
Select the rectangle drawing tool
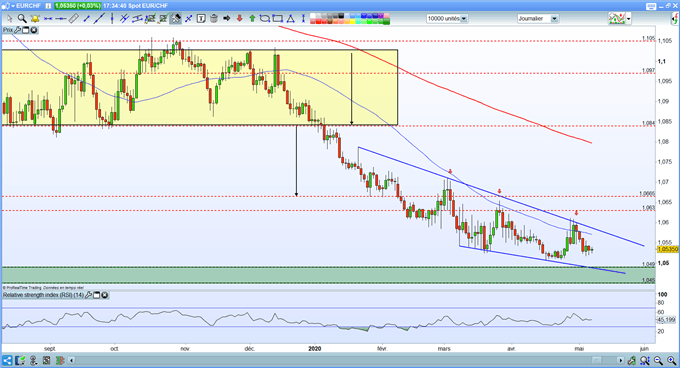click(x=278, y=19)
